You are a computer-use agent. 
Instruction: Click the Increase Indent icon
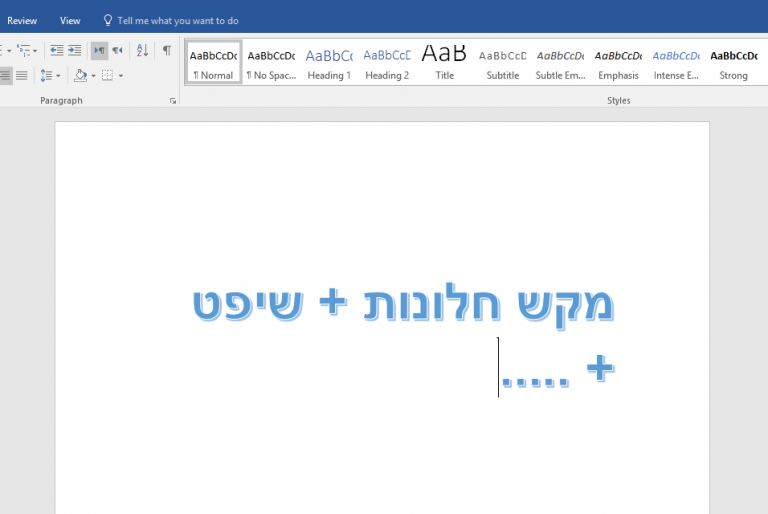pyautogui.click(x=74, y=50)
